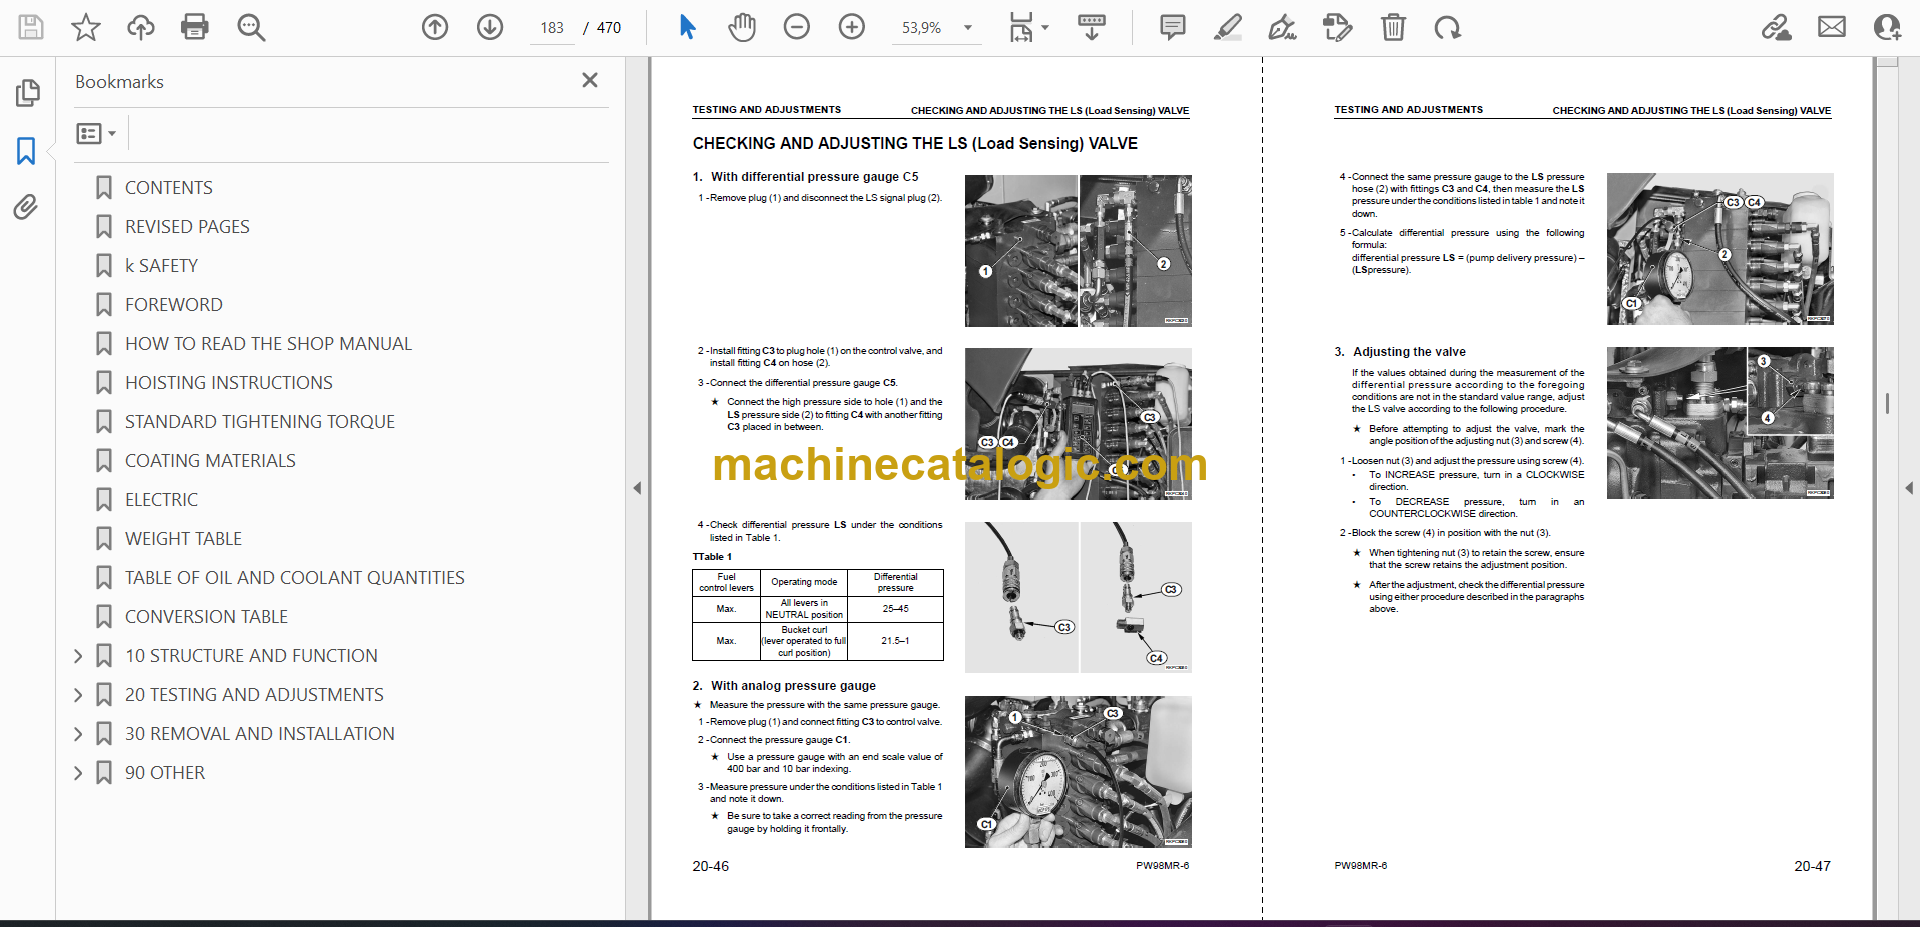This screenshot has height=927, width=1920.
Task: Expand the 30 REMOVAL AND INSTALLATION bookmark
Action: click(x=78, y=734)
